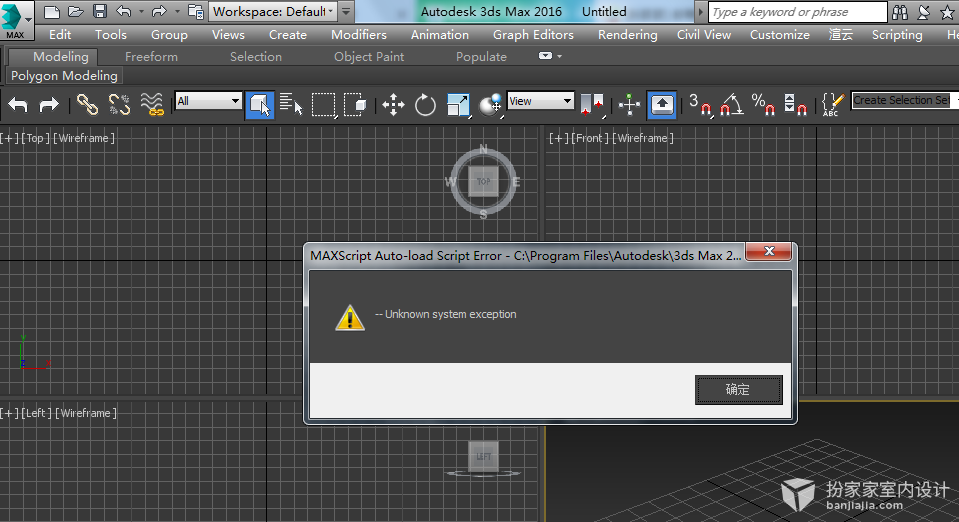Click the keyword search field
Screen dimensions: 959x522
[798, 12]
